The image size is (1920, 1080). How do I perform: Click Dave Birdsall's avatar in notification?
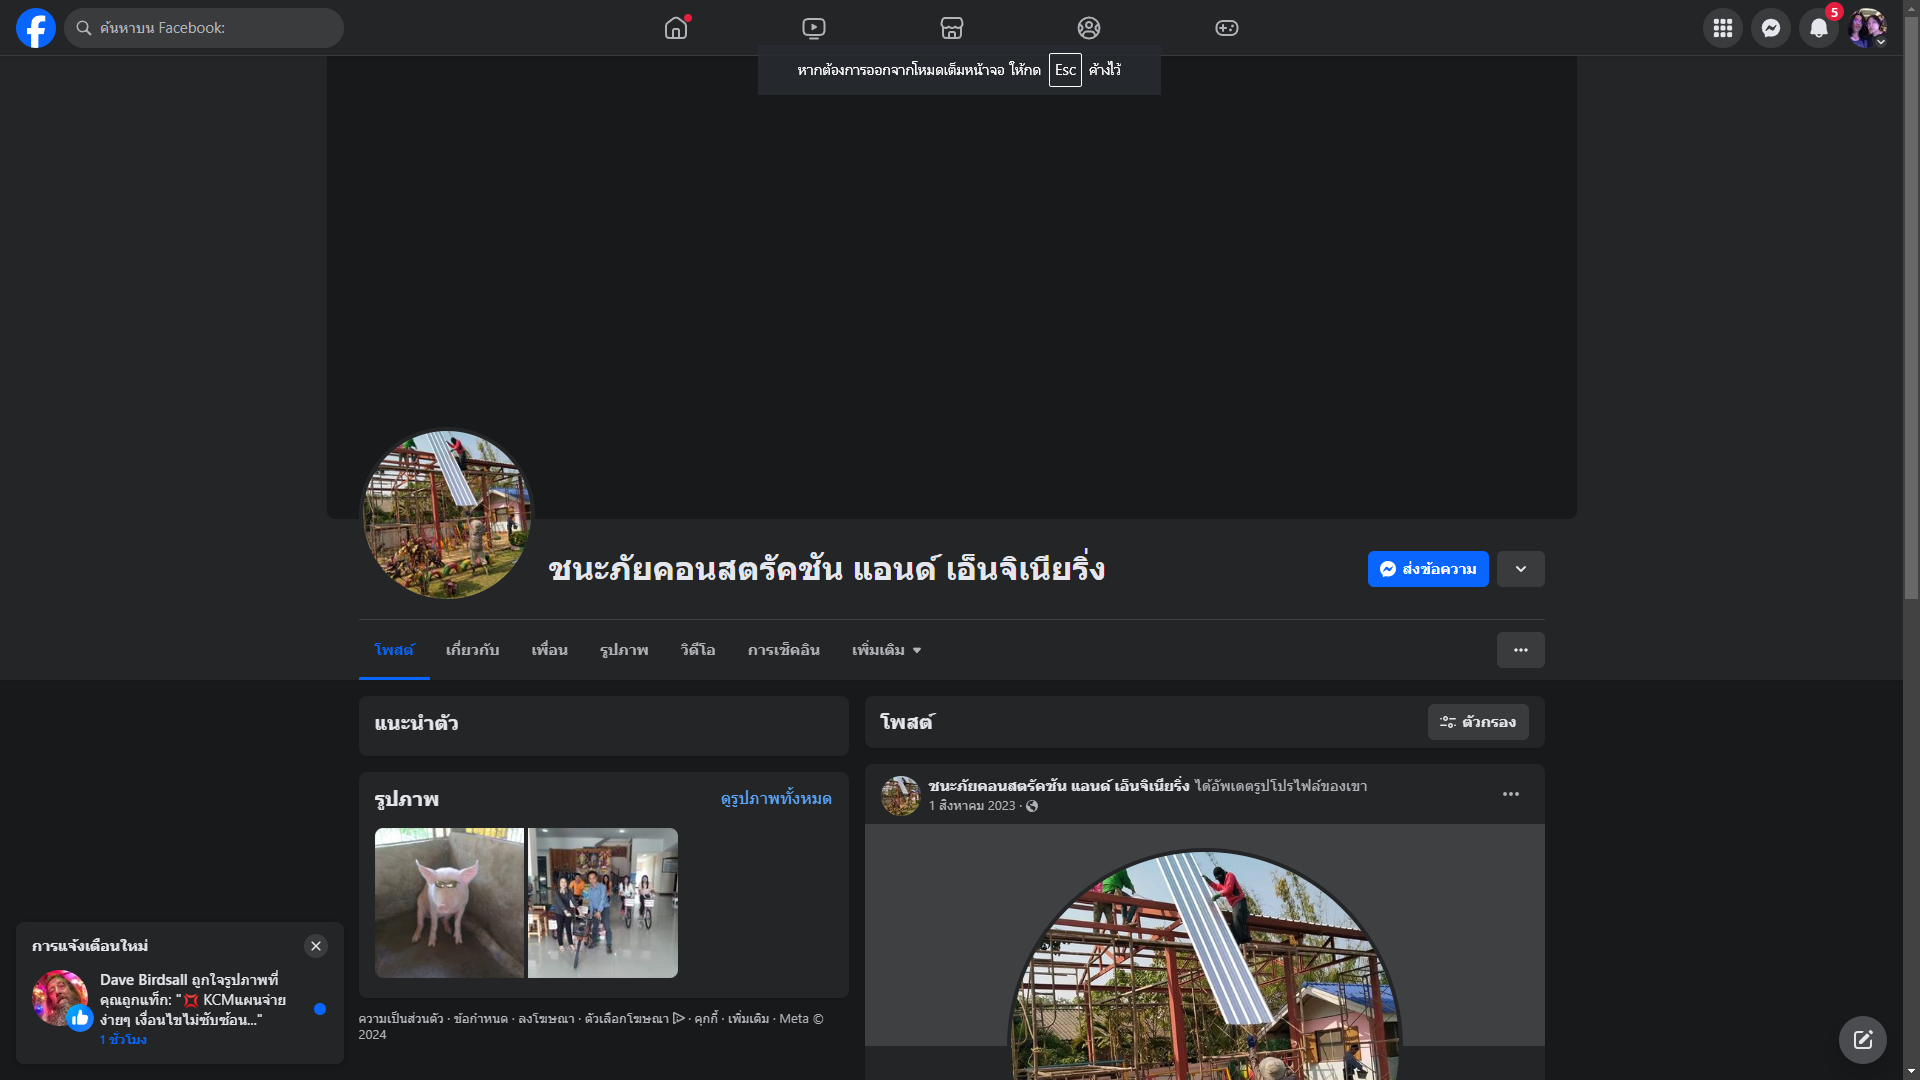point(60,998)
